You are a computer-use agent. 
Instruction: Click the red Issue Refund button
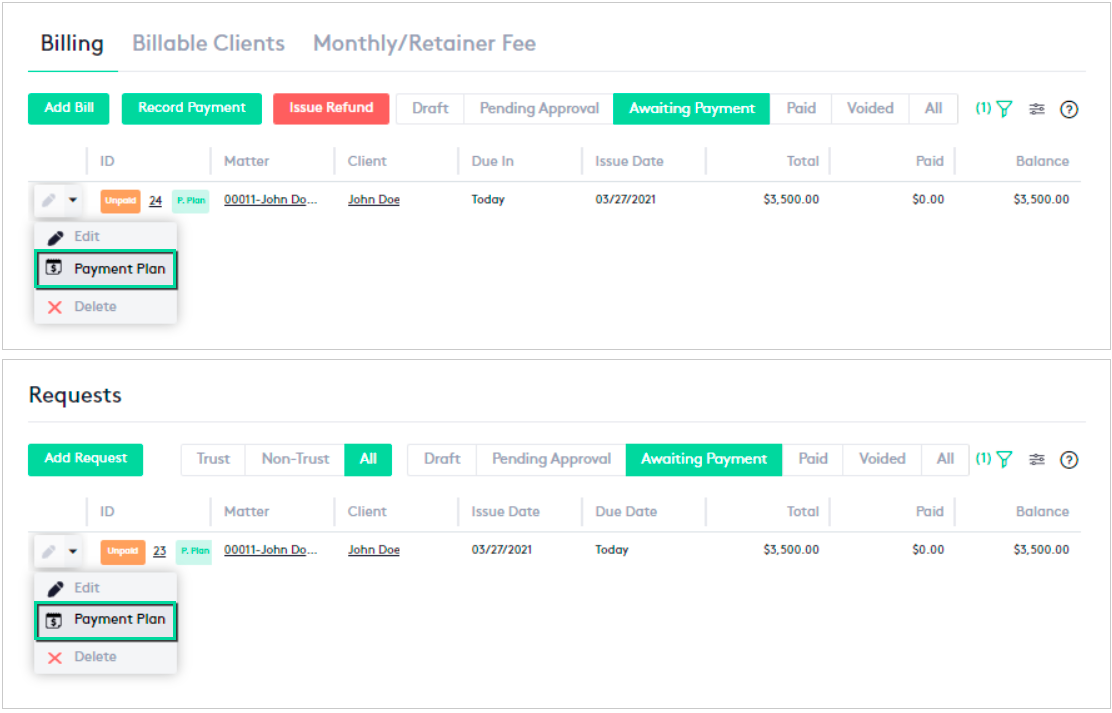tap(331, 108)
